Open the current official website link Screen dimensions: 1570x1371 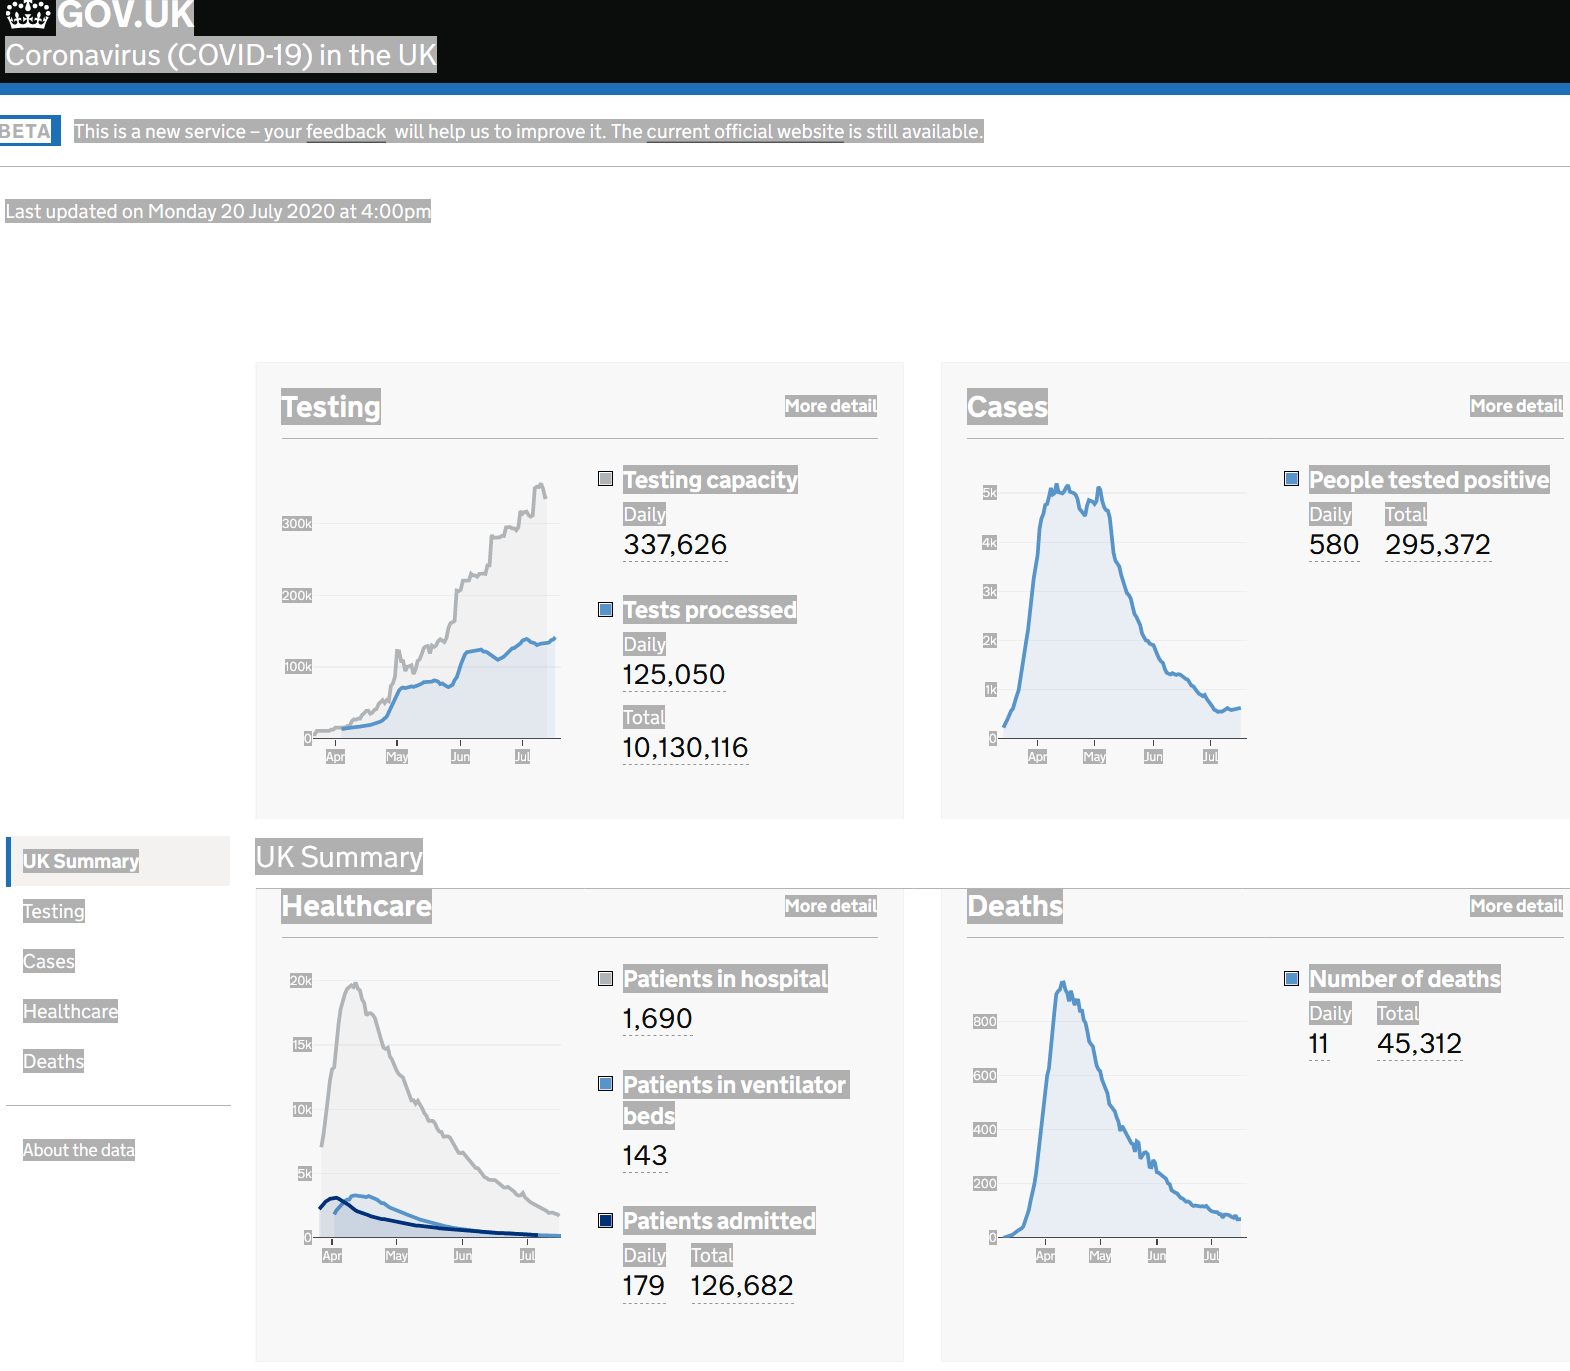tap(745, 132)
